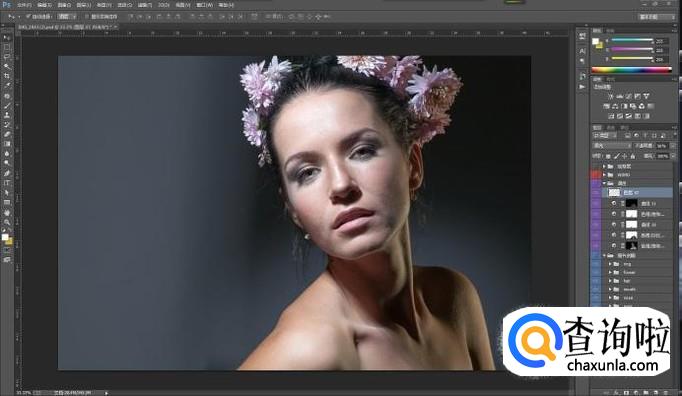Select the Gradient tool
This screenshot has width=682, height=396.
pyautogui.click(x=7, y=144)
